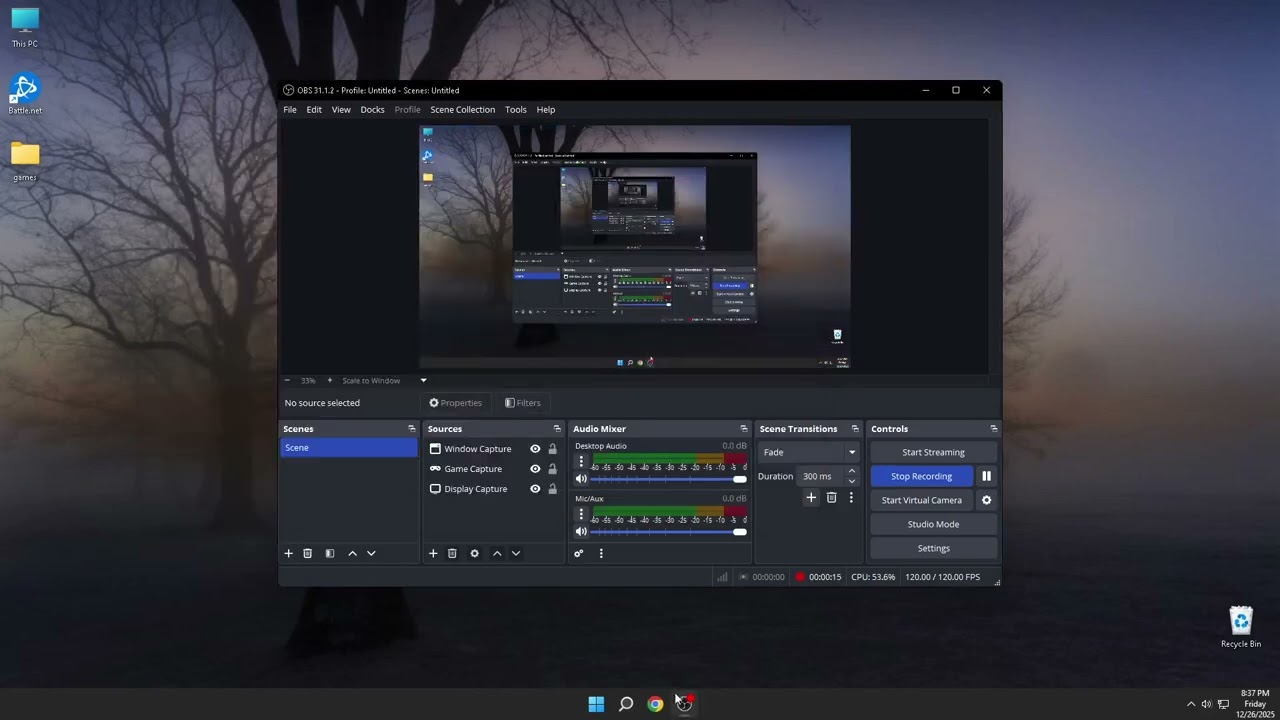Viewport: 1280px width, 720px height.
Task: Open the Fade transition dropdown
Action: [809, 452]
